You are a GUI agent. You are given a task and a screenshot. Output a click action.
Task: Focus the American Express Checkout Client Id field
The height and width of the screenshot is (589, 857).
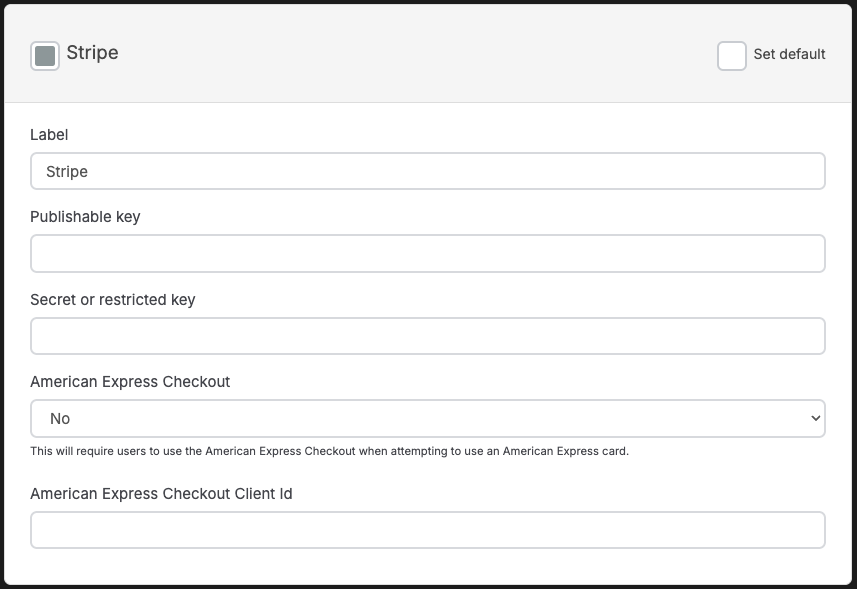tap(427, 530)
